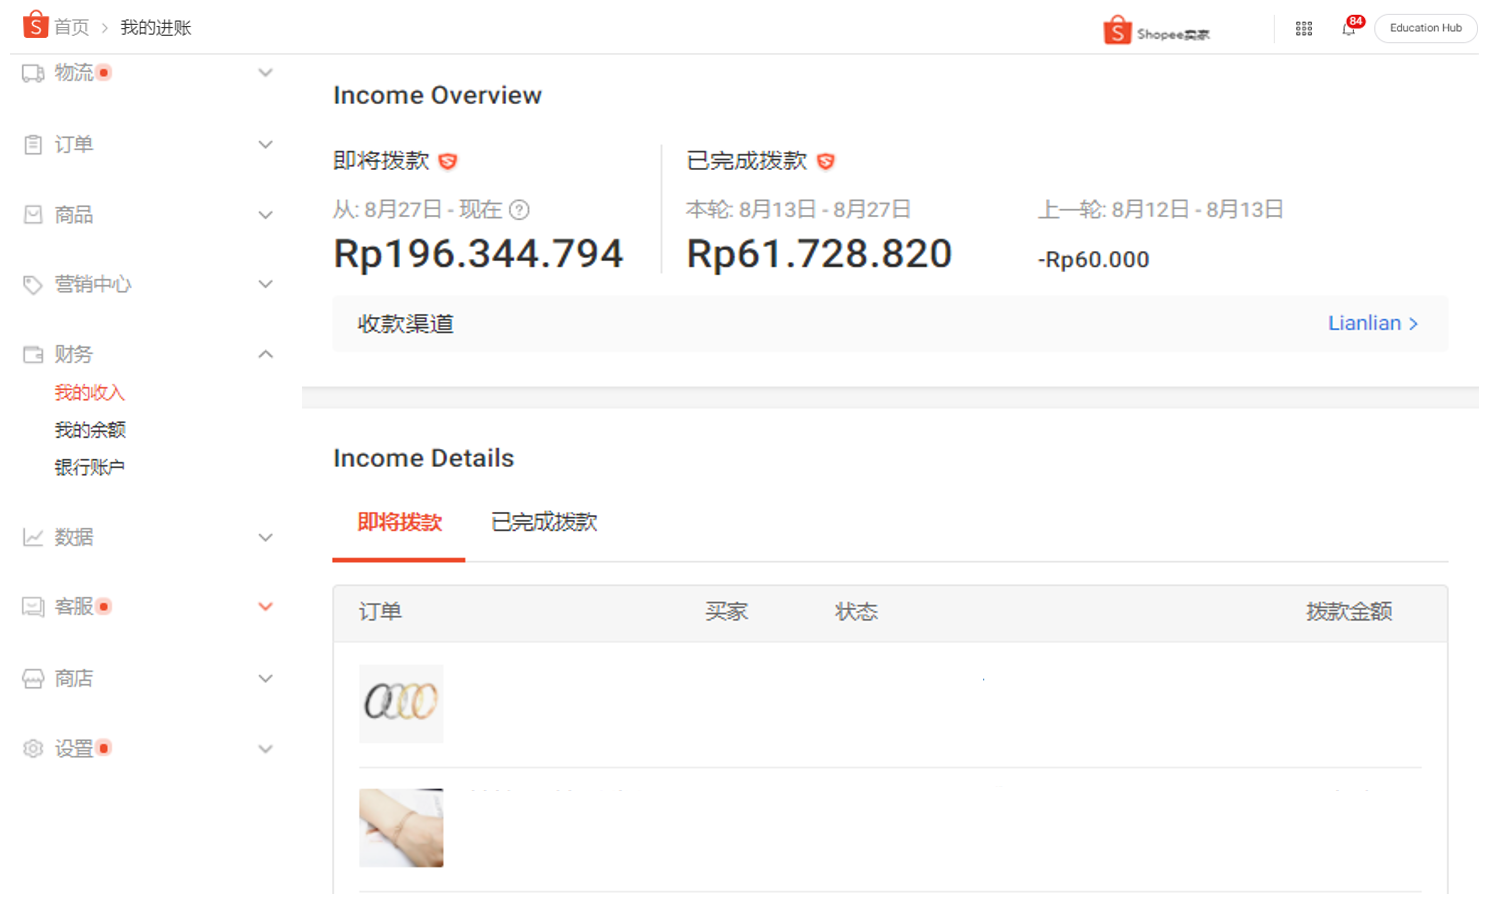
Task: Switch to the 已完成拨款 details tab
Action: (544, 522)
